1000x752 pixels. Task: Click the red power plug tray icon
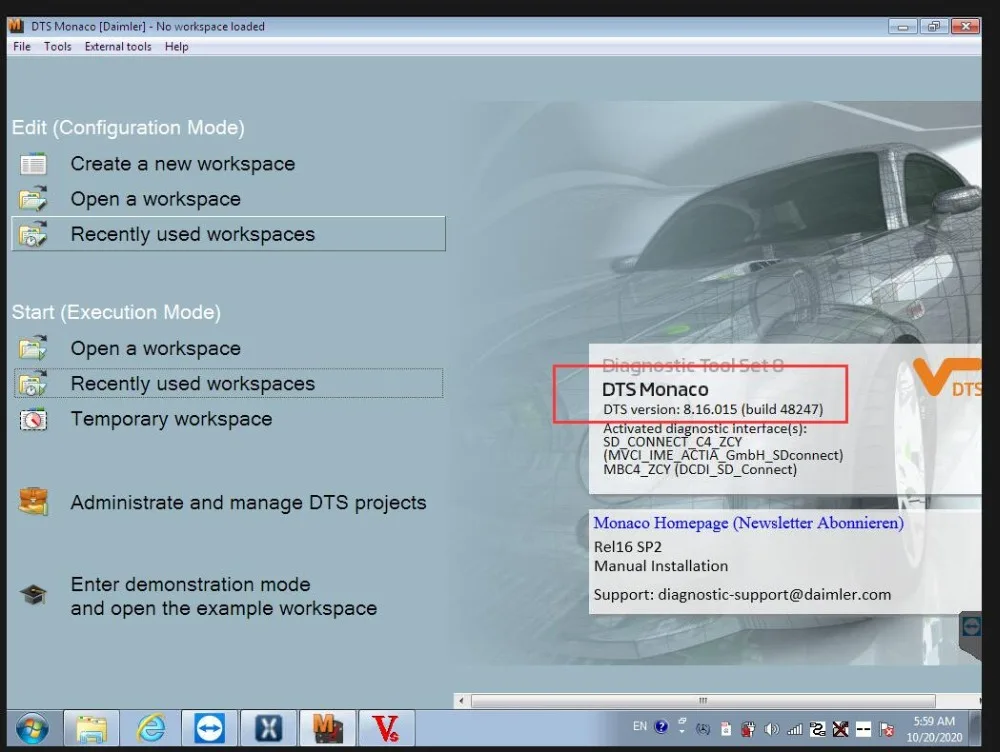tap(748, 729)
